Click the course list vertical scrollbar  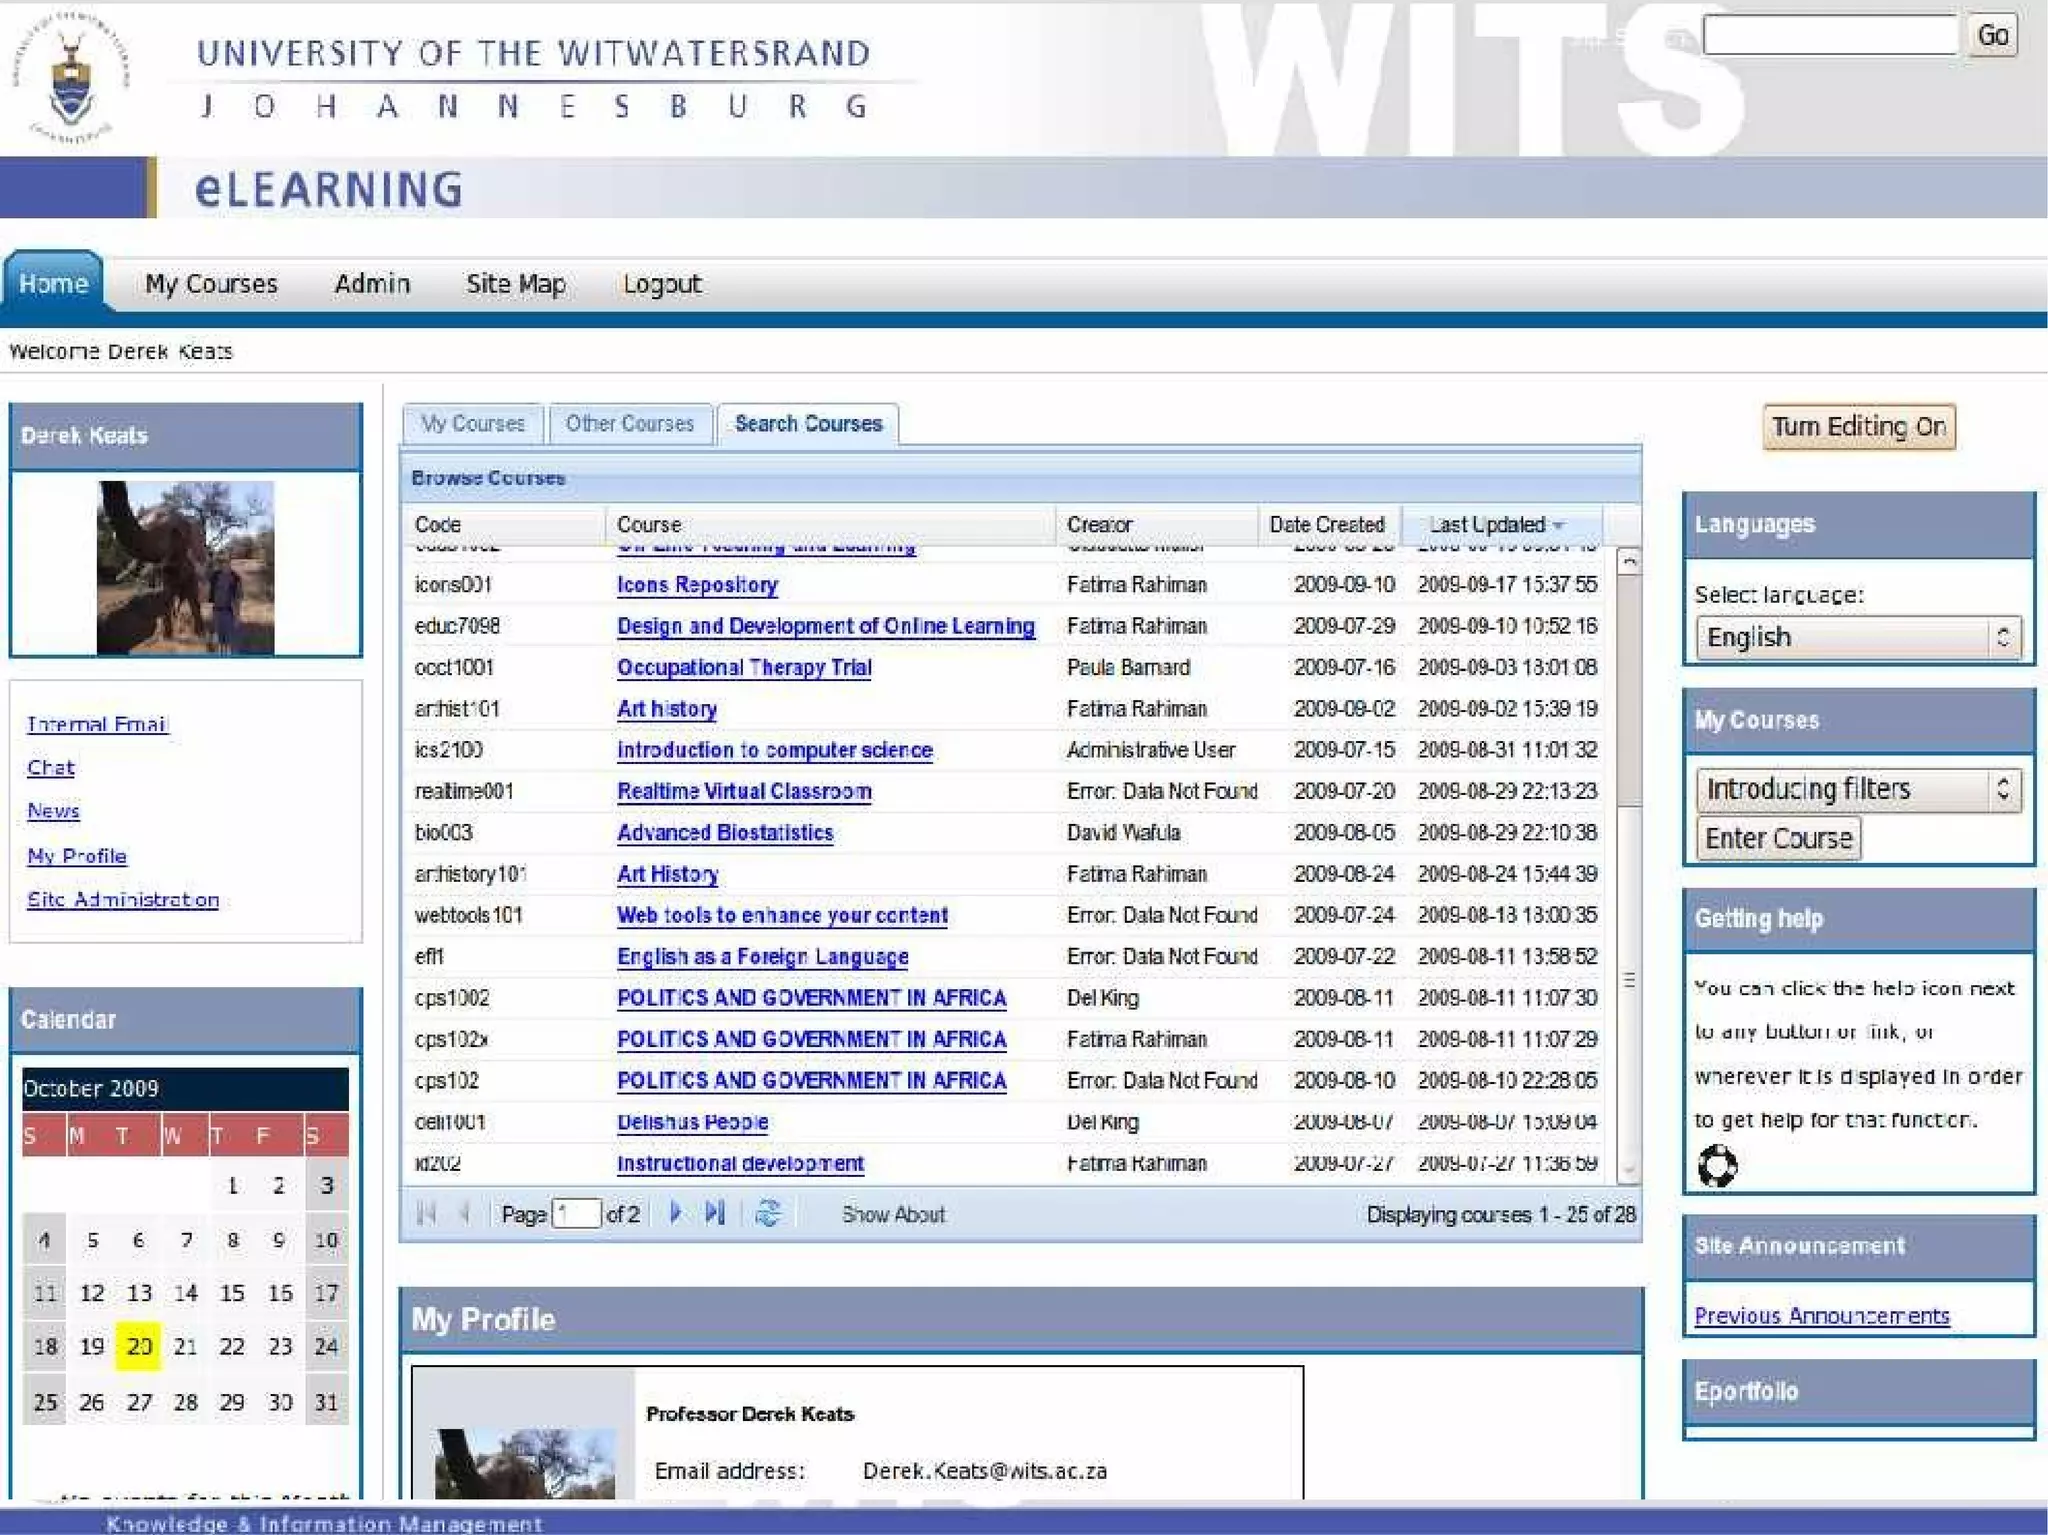pyautogui.click(x=1629, y=864)
